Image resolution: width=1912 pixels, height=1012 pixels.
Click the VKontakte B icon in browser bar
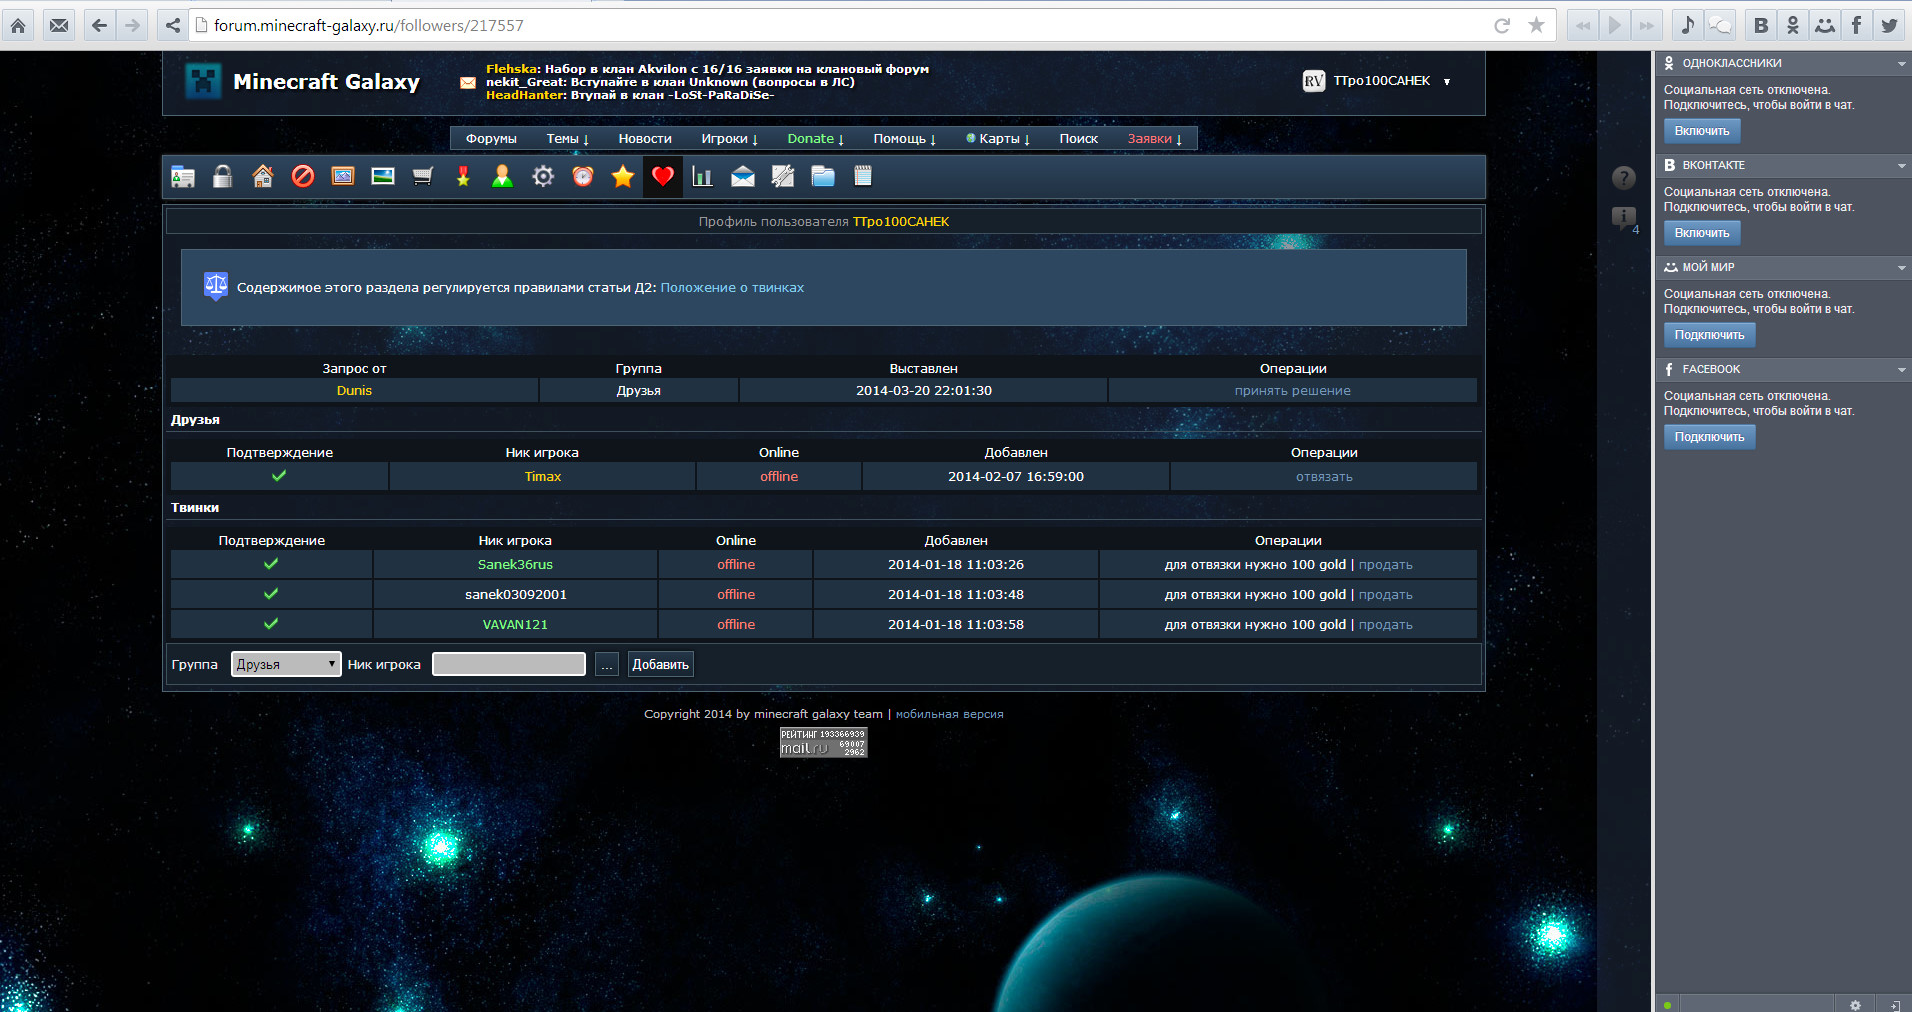pos(1761,25)
